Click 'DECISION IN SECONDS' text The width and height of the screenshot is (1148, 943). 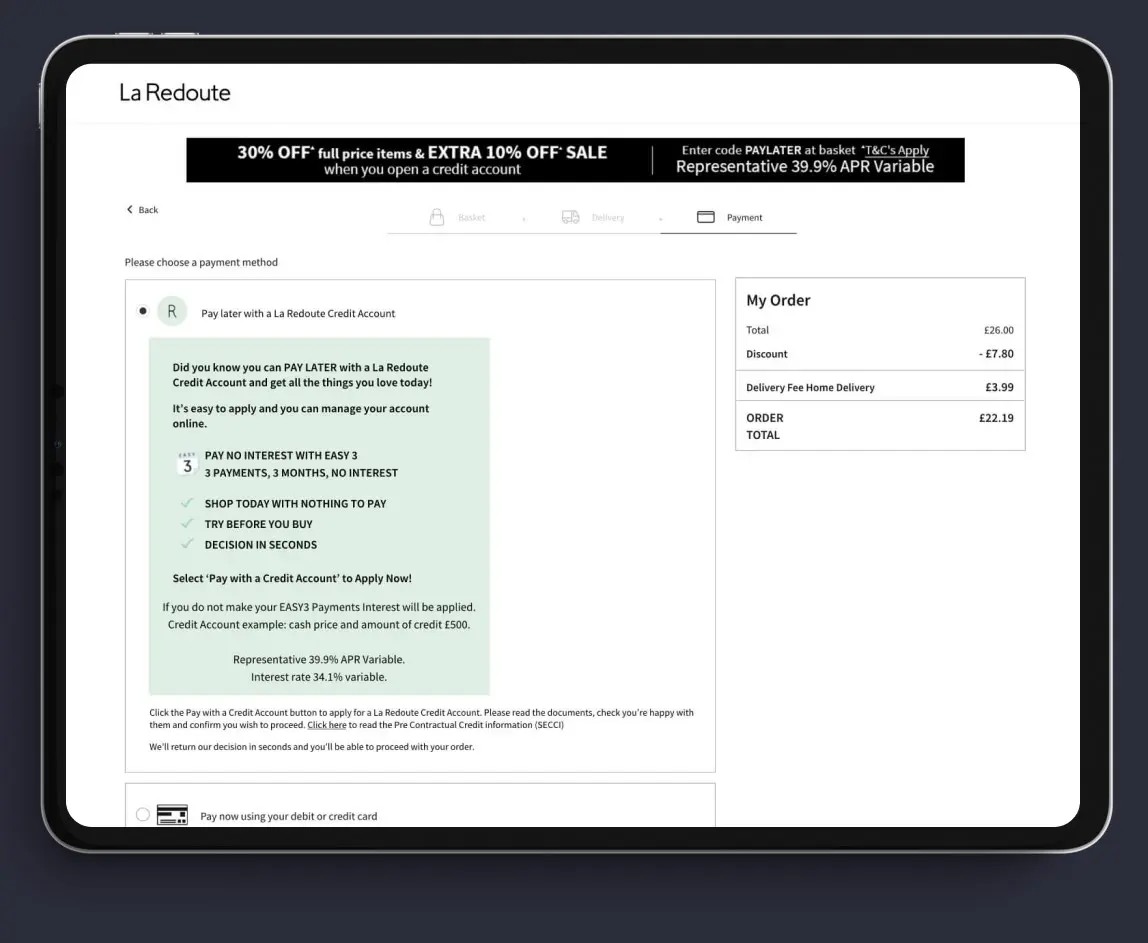(x=261, y=545)
